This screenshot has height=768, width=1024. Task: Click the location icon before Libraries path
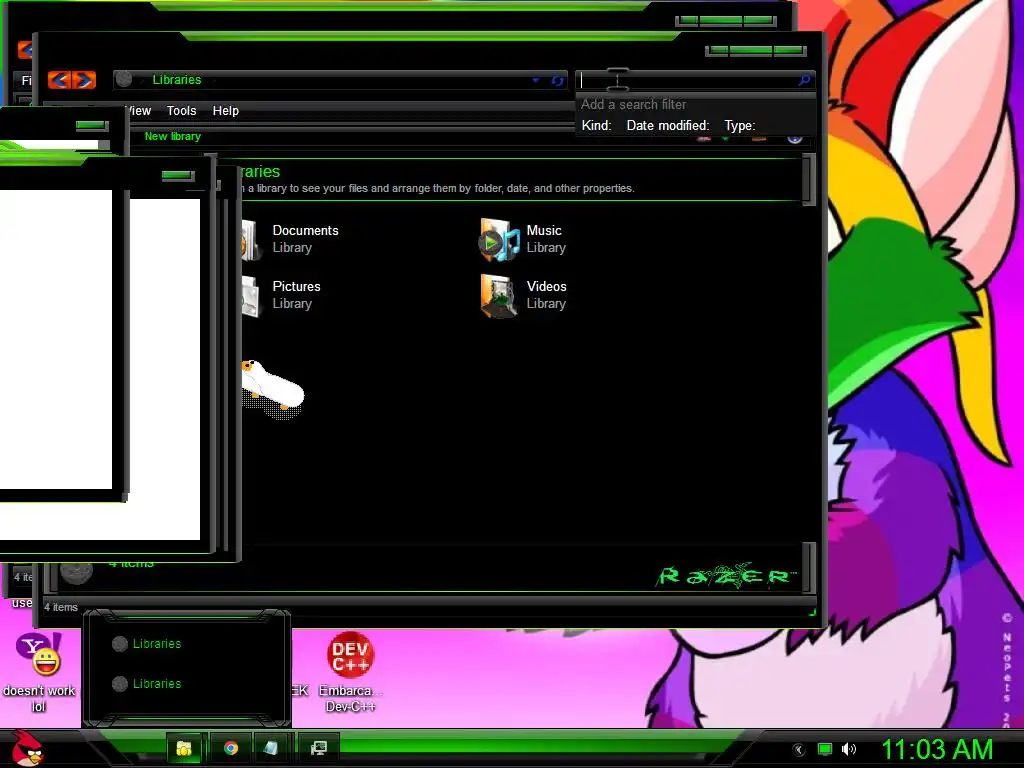123,79
